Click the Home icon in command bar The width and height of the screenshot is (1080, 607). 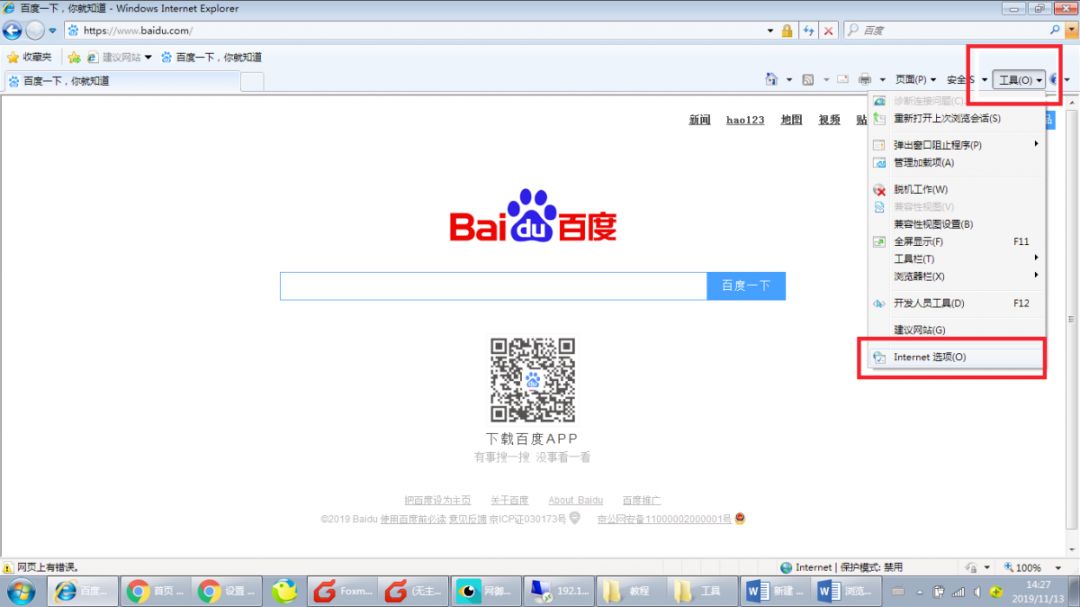tap(771, 80)
